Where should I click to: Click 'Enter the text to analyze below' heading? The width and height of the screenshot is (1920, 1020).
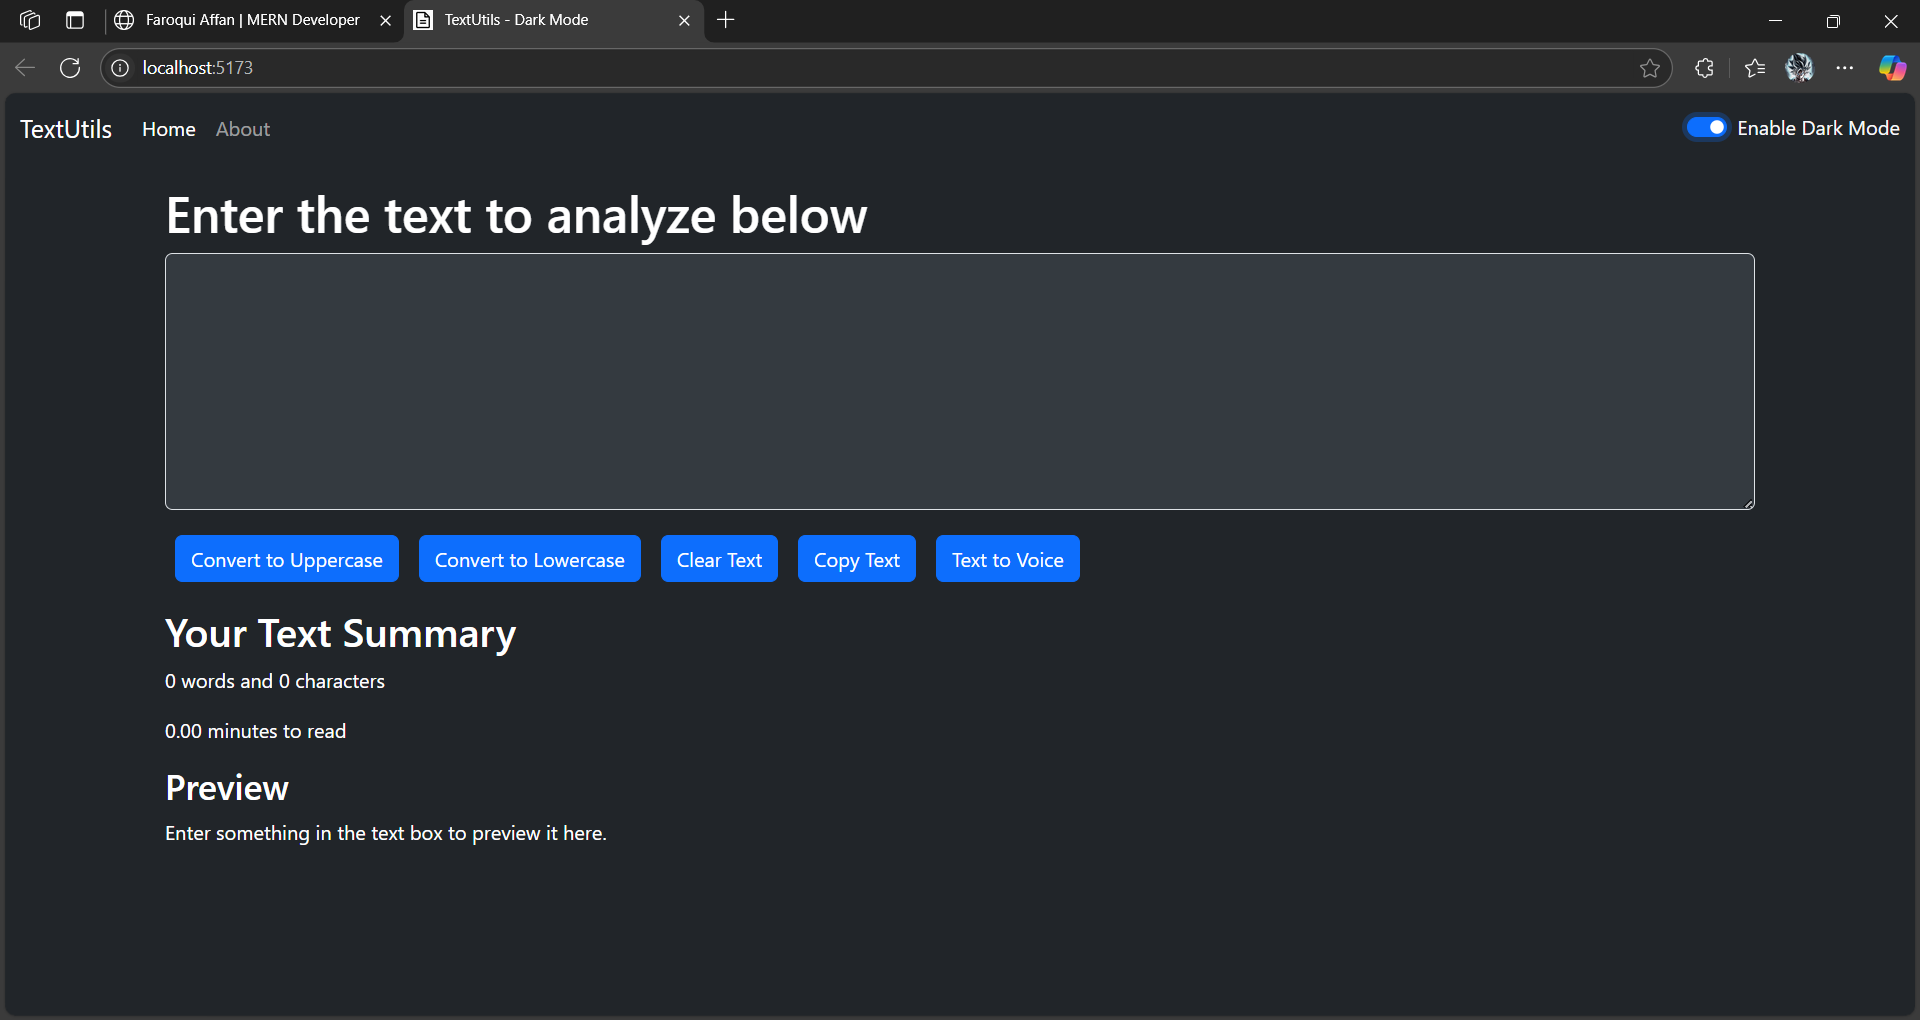pos(517,216)
